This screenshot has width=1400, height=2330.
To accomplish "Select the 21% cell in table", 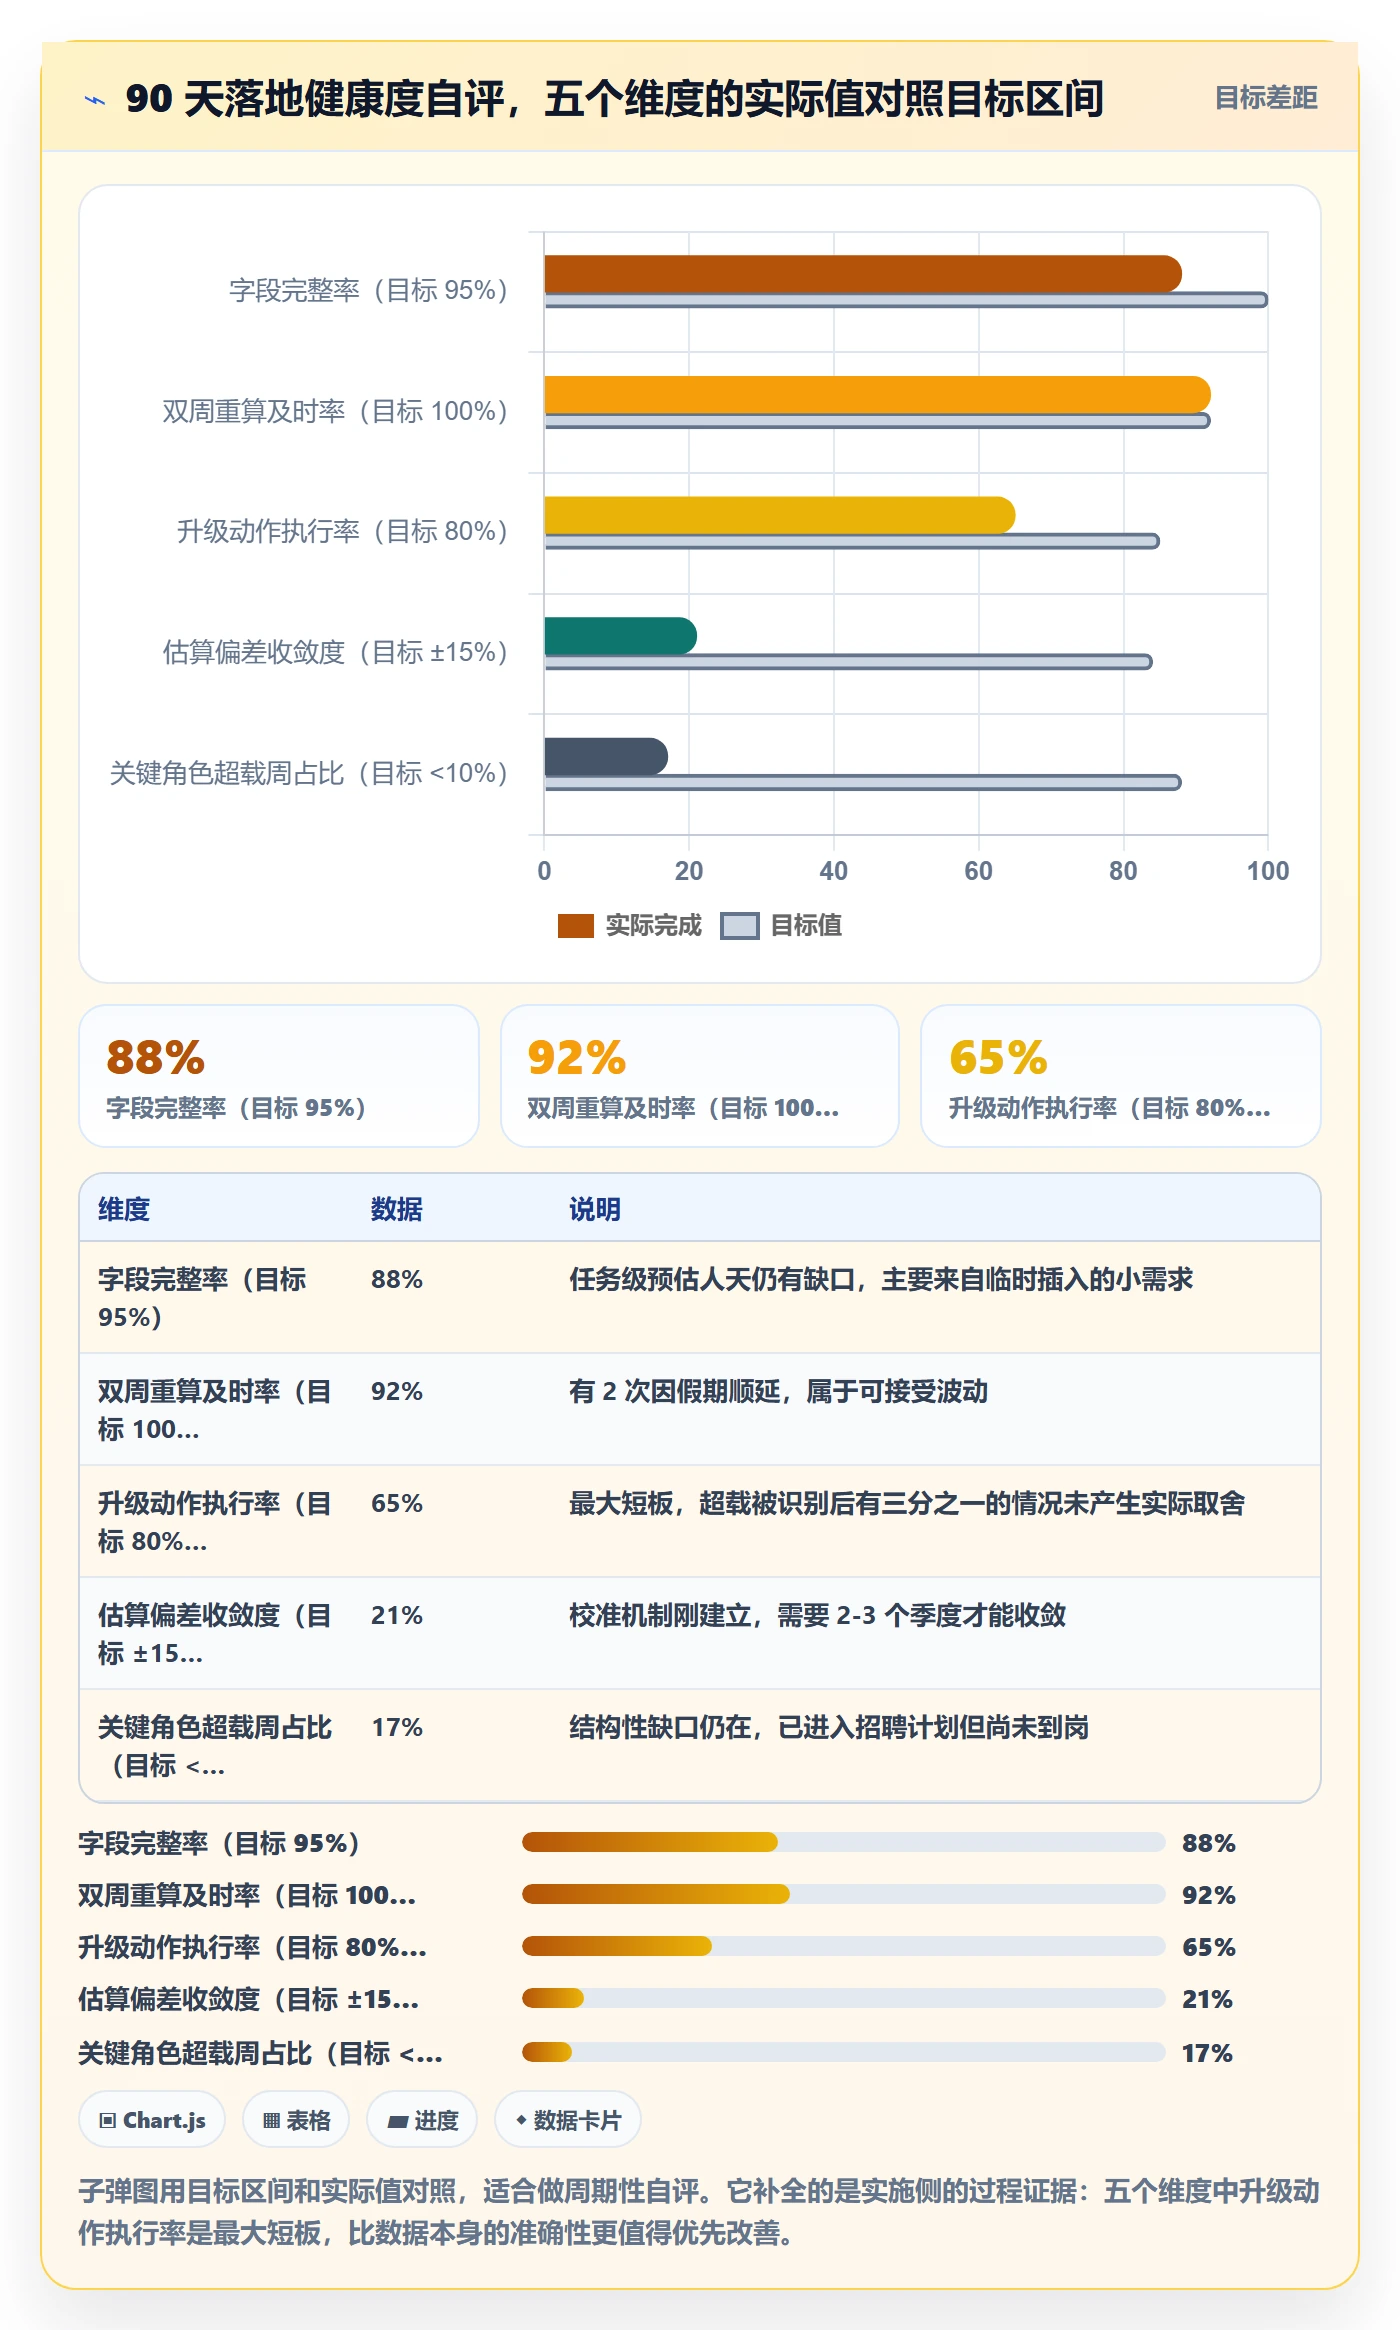I will pyautogui.click(x=397, y=1615).
